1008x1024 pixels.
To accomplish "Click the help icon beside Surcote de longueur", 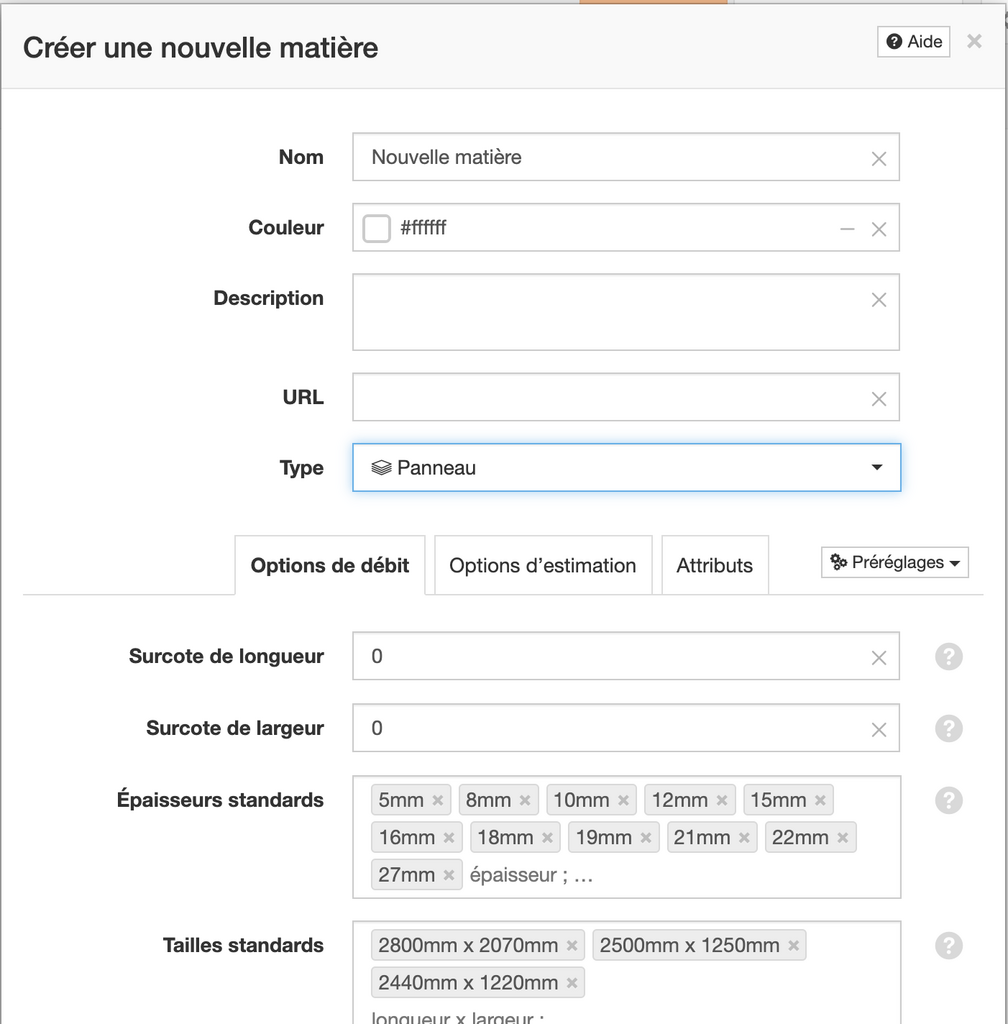I will [949, 656].
